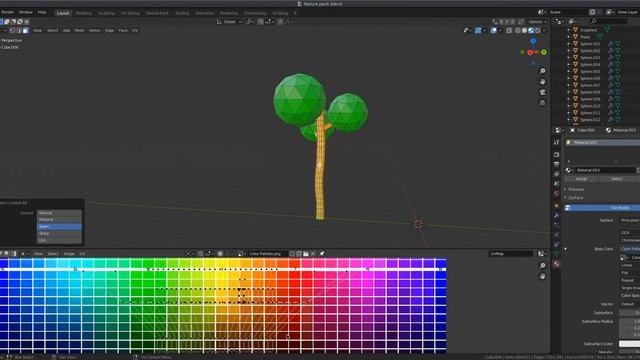This screenshot has height=360, width=640.
Task: Open the Mesh menu in viewport header
Action: coord(79,30)
